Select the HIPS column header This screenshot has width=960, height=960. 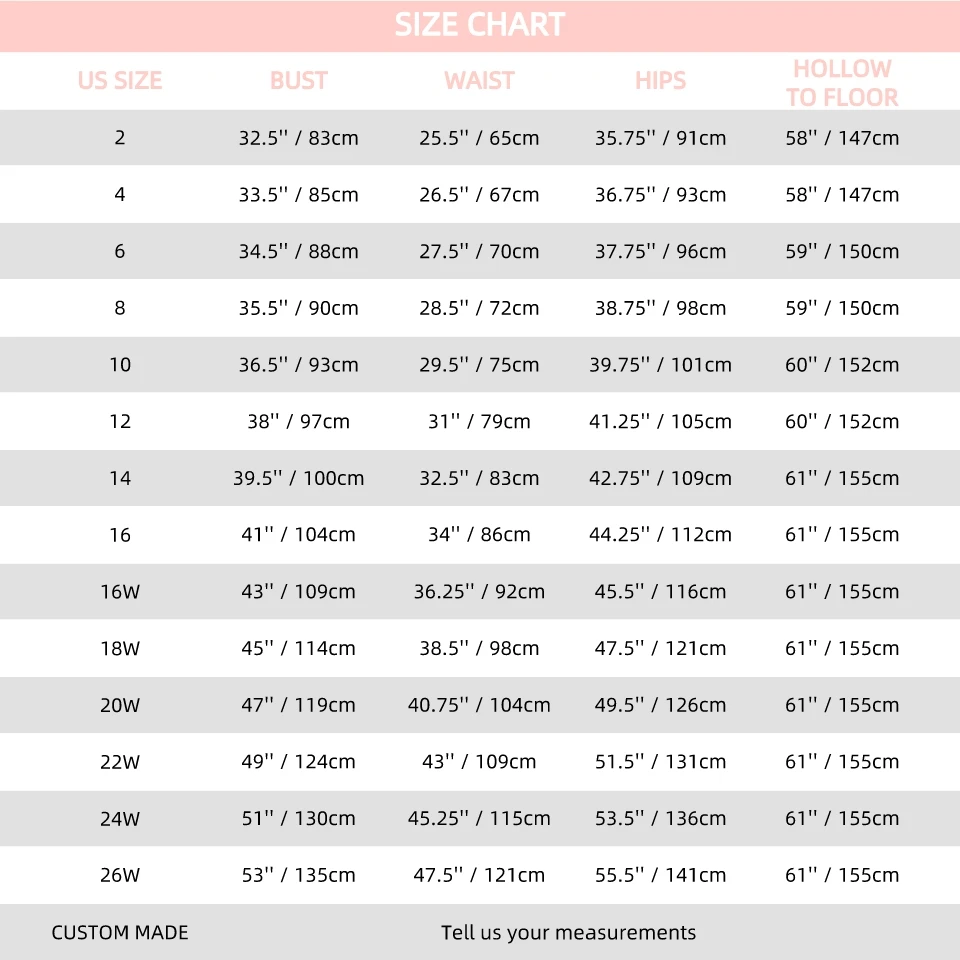661,81
